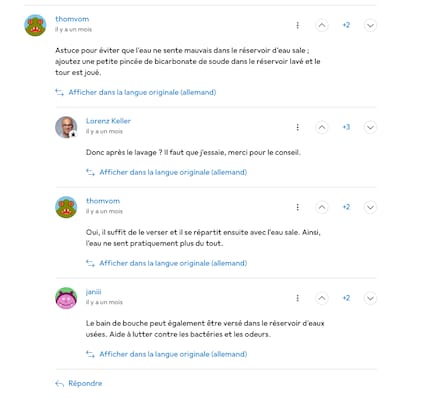The height and width of the screenshot is (398, 430).
Task: Upvote thomvom's bicarbonate tip comment
Action: point(322,25)
